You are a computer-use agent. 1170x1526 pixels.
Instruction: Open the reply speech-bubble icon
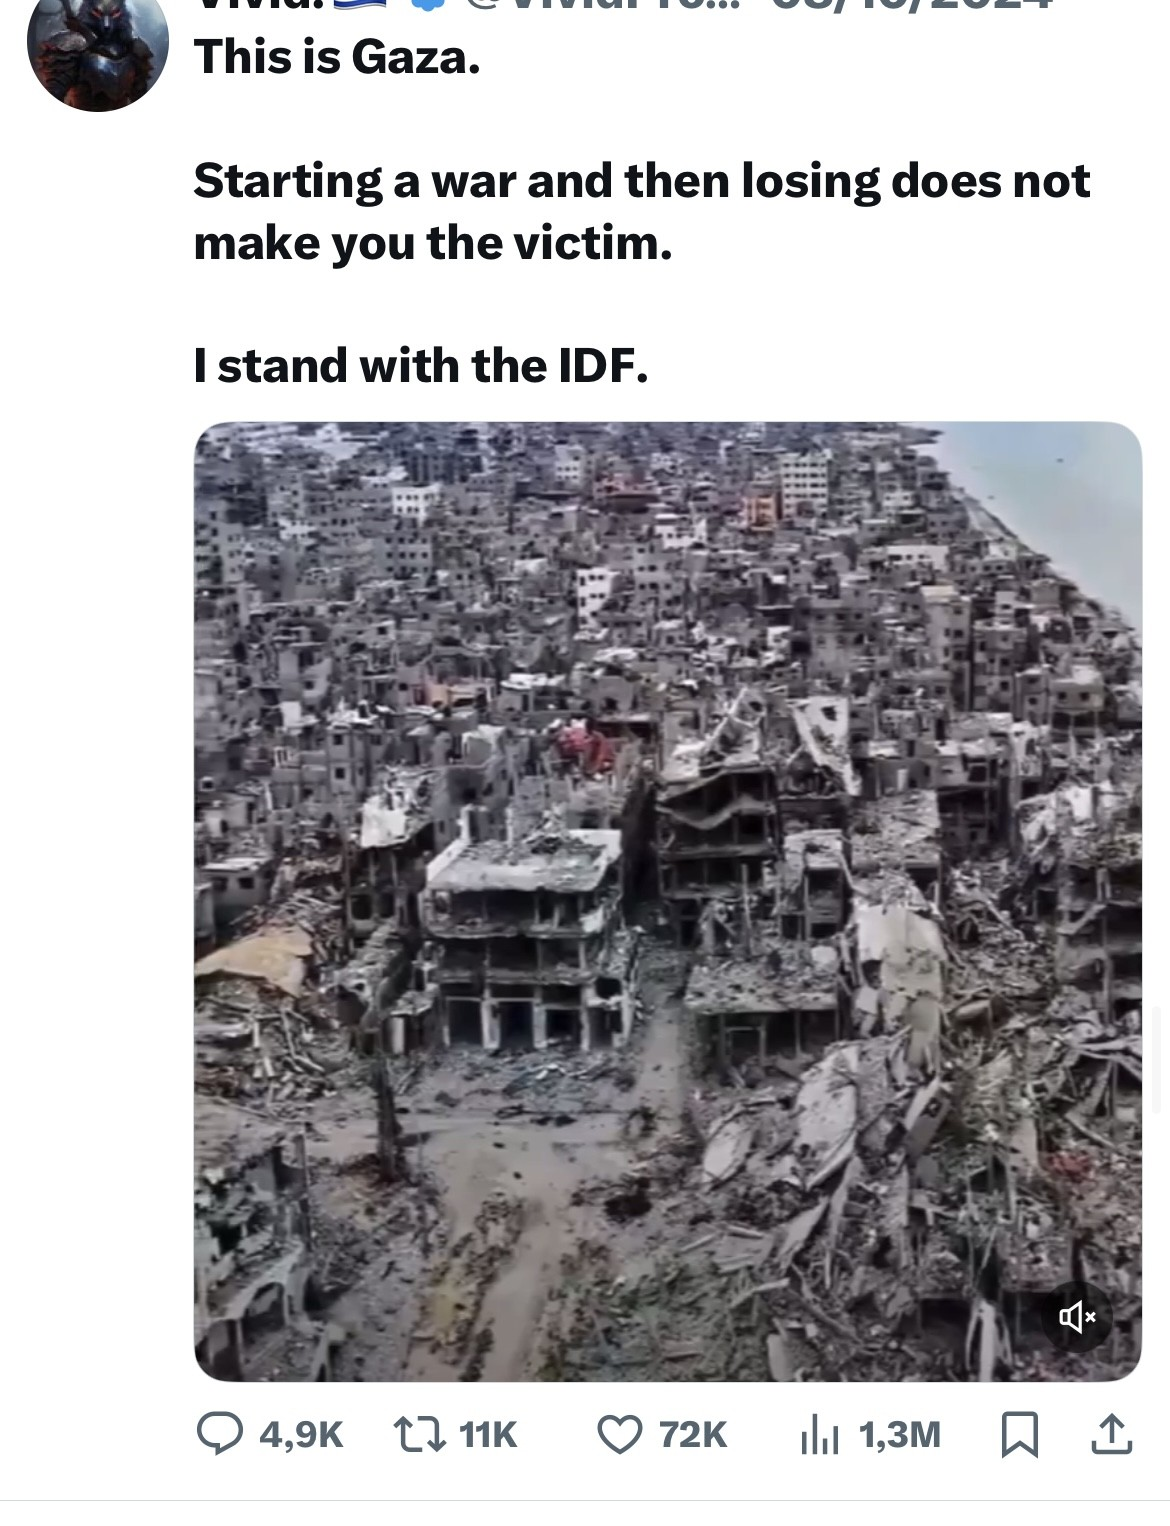coord(219,1434)
